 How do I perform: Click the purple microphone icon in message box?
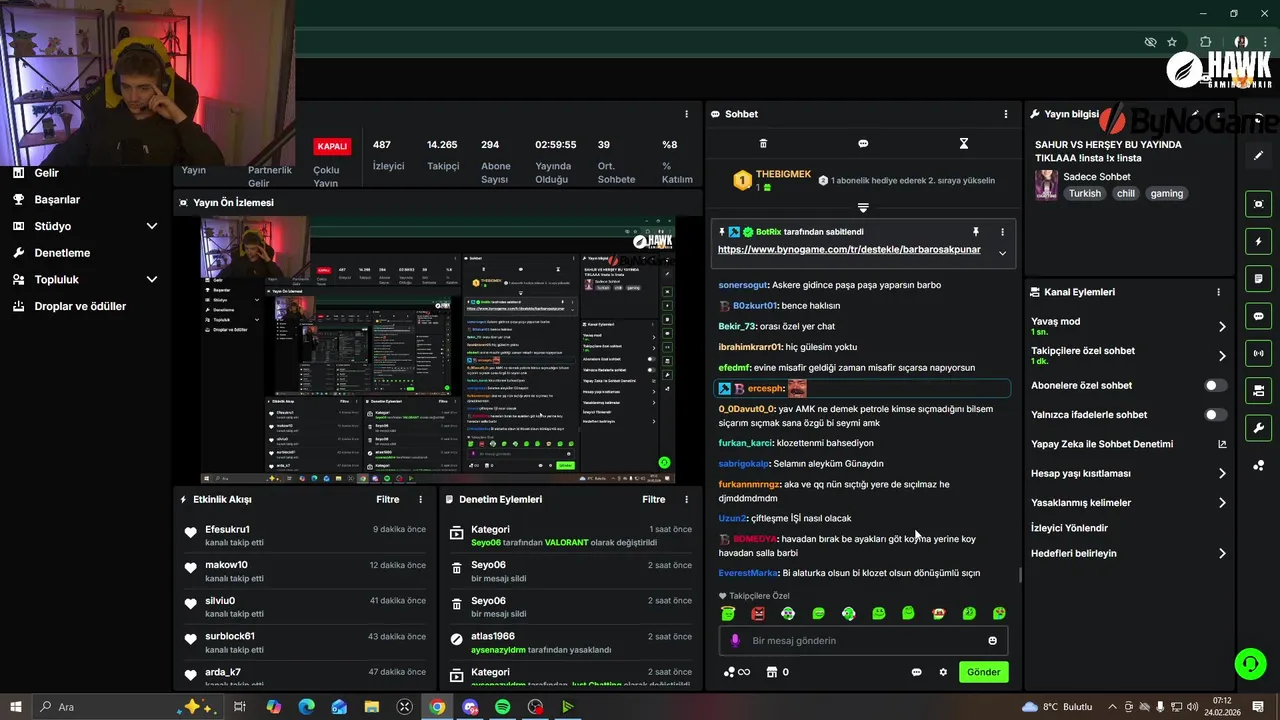735,641
